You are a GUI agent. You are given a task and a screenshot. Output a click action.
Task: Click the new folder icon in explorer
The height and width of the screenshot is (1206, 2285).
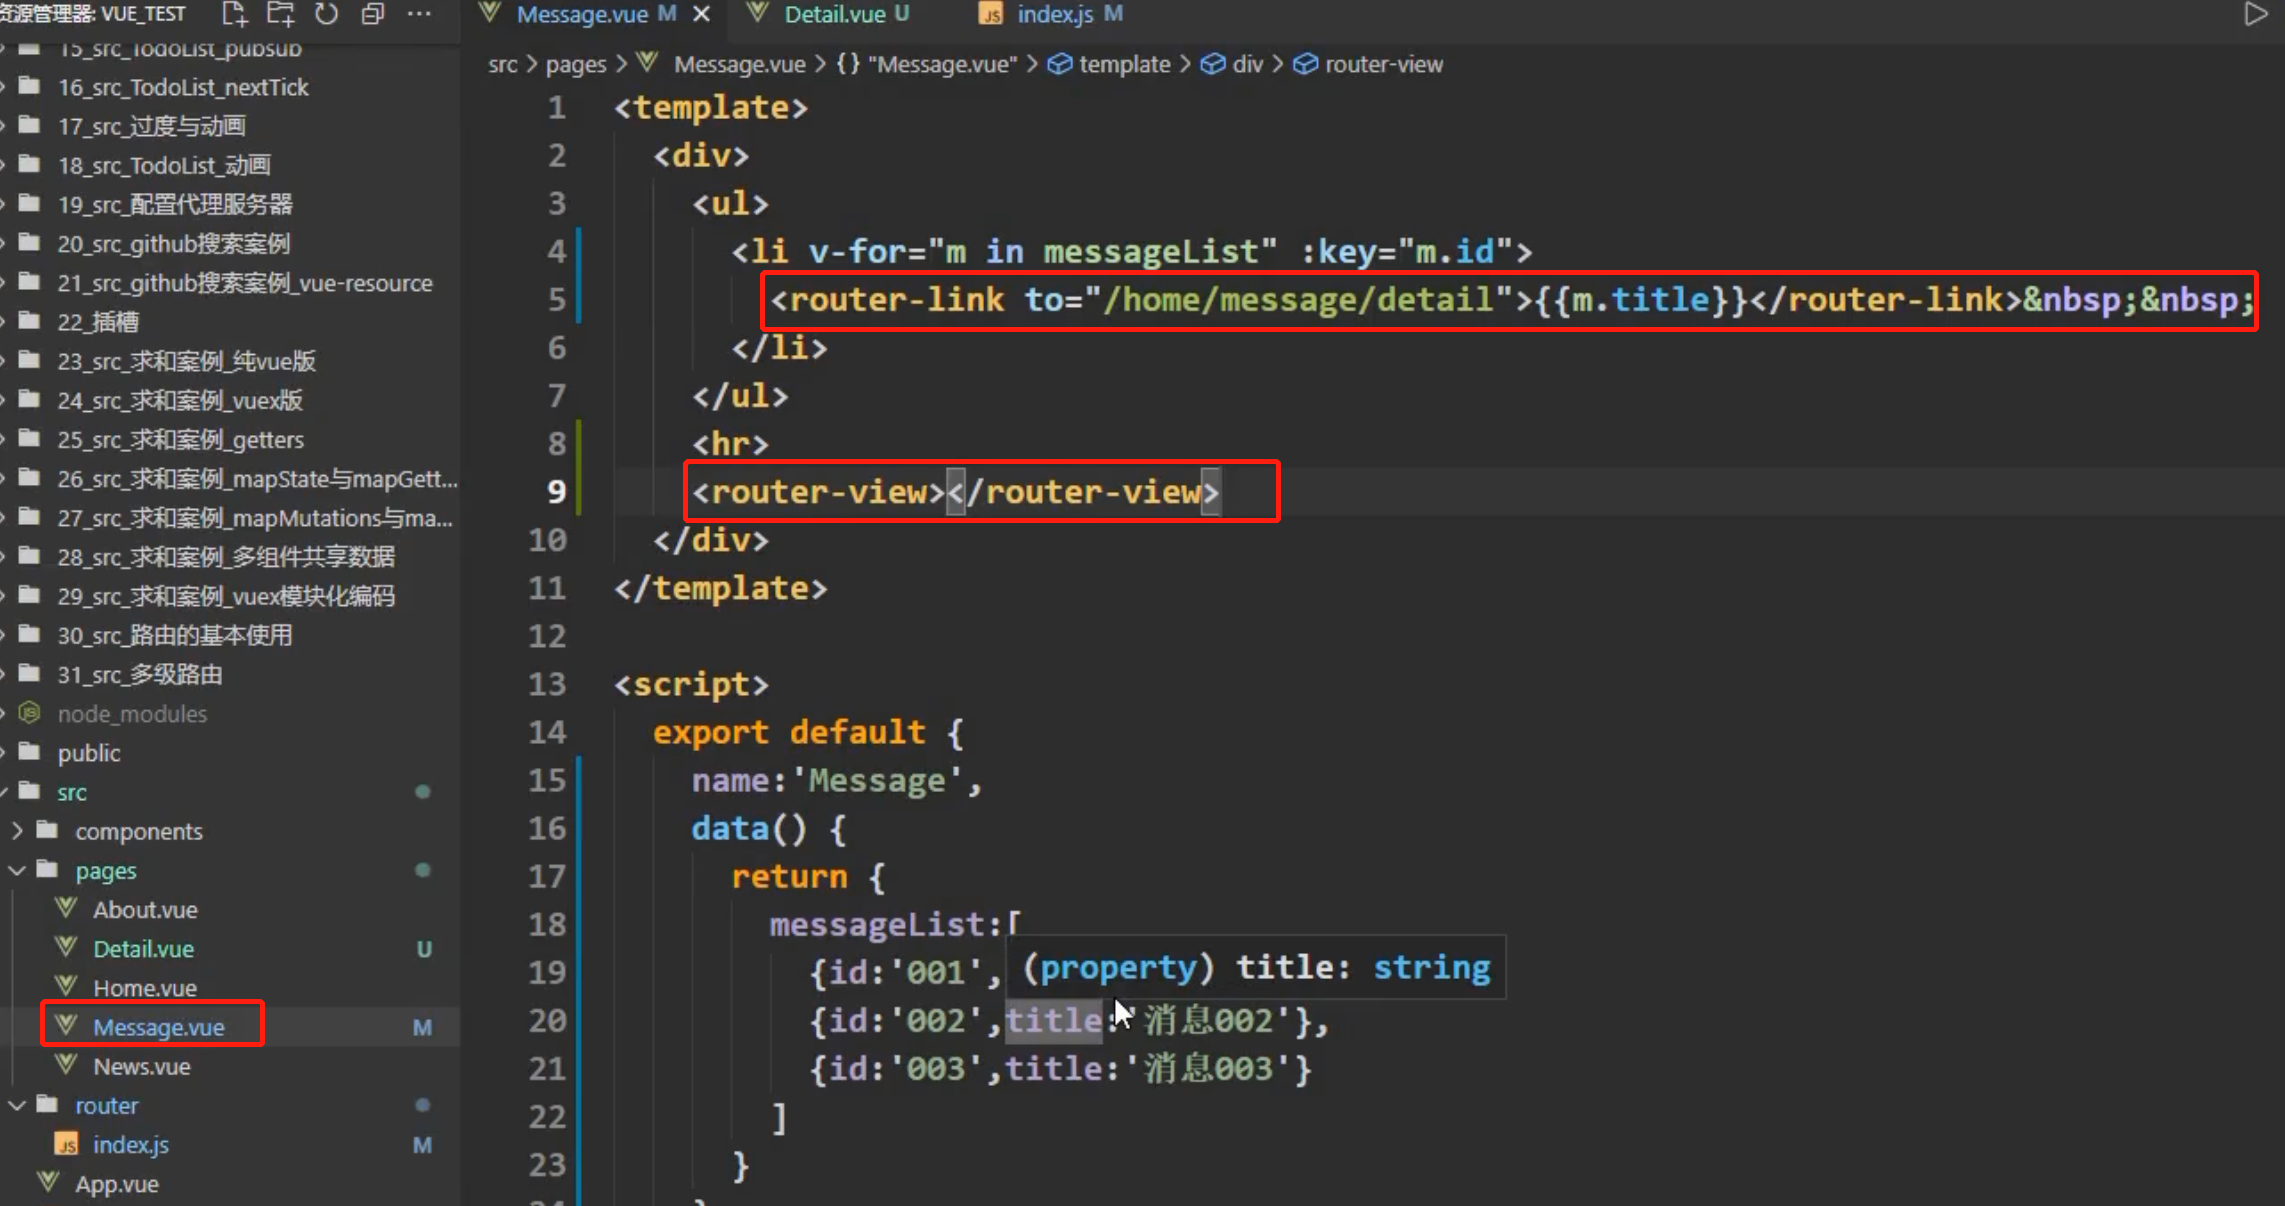point(280,15)
